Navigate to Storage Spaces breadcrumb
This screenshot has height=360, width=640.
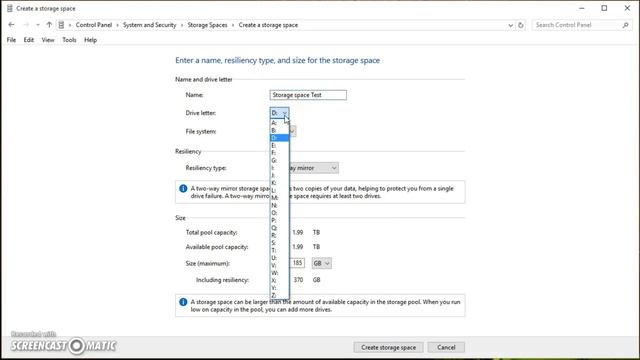click(x=207, y=25)
